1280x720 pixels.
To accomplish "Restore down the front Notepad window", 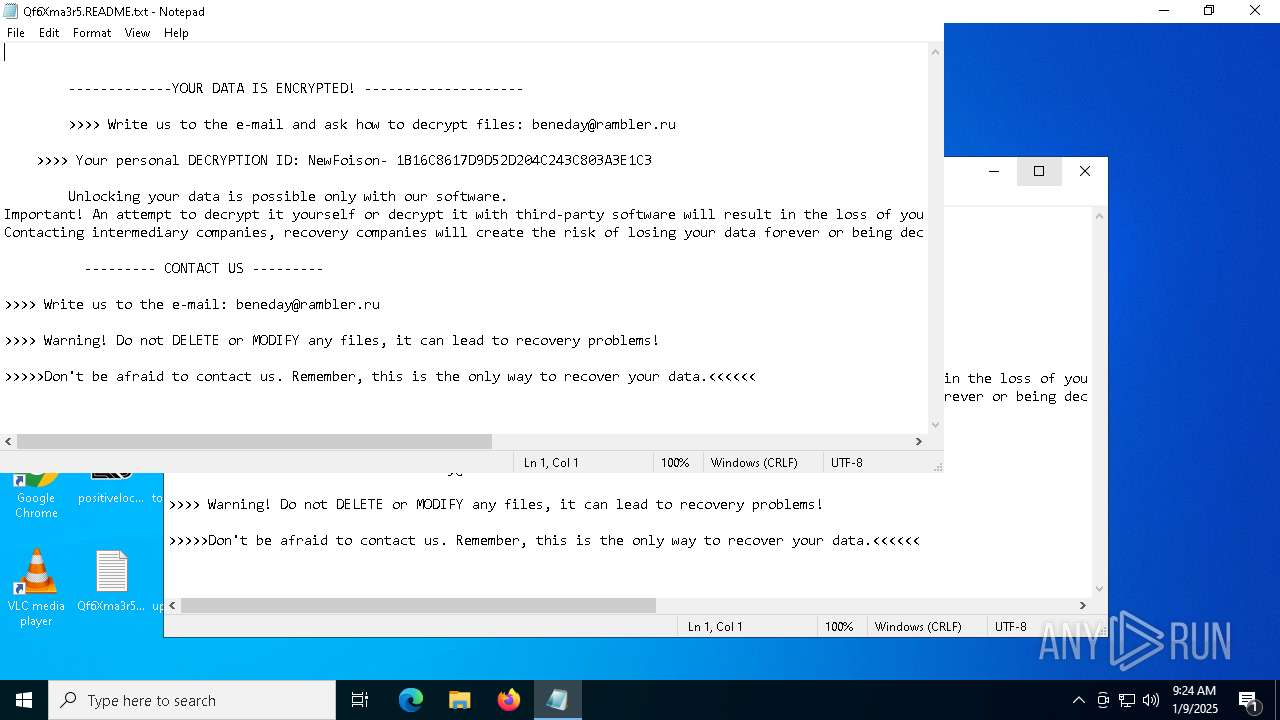I will [1208, 11].
